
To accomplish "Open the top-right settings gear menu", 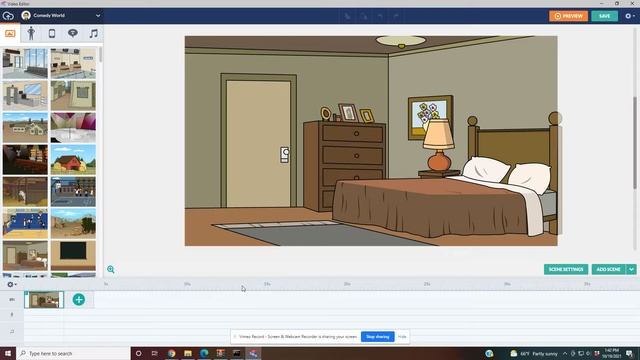I will 629,16.
